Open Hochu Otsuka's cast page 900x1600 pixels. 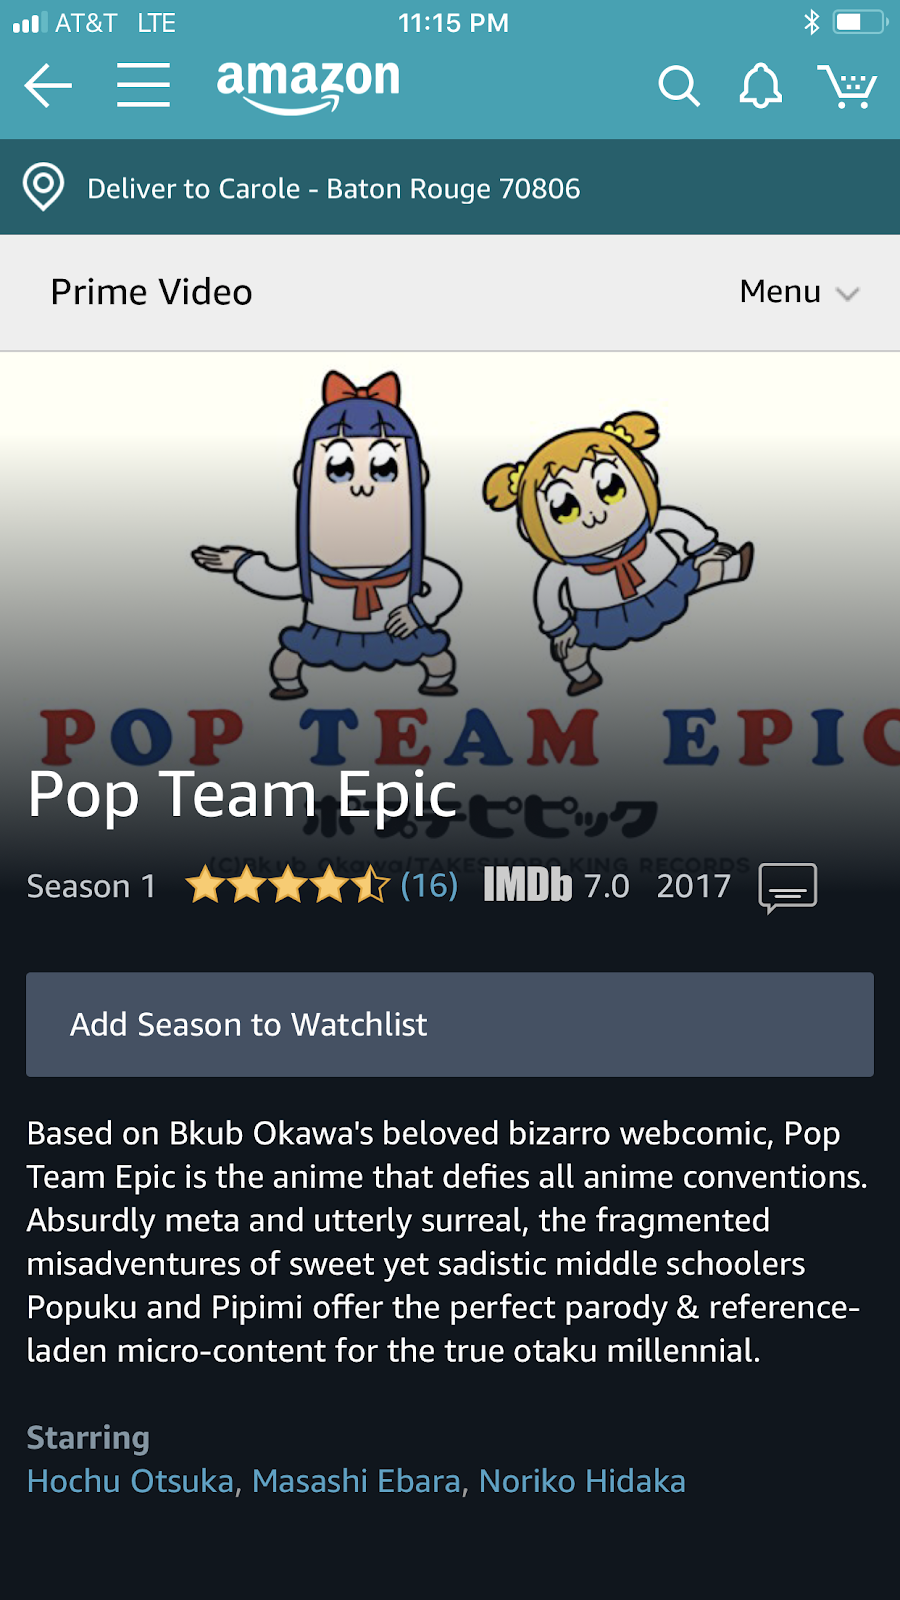[x=130, y=1481]
